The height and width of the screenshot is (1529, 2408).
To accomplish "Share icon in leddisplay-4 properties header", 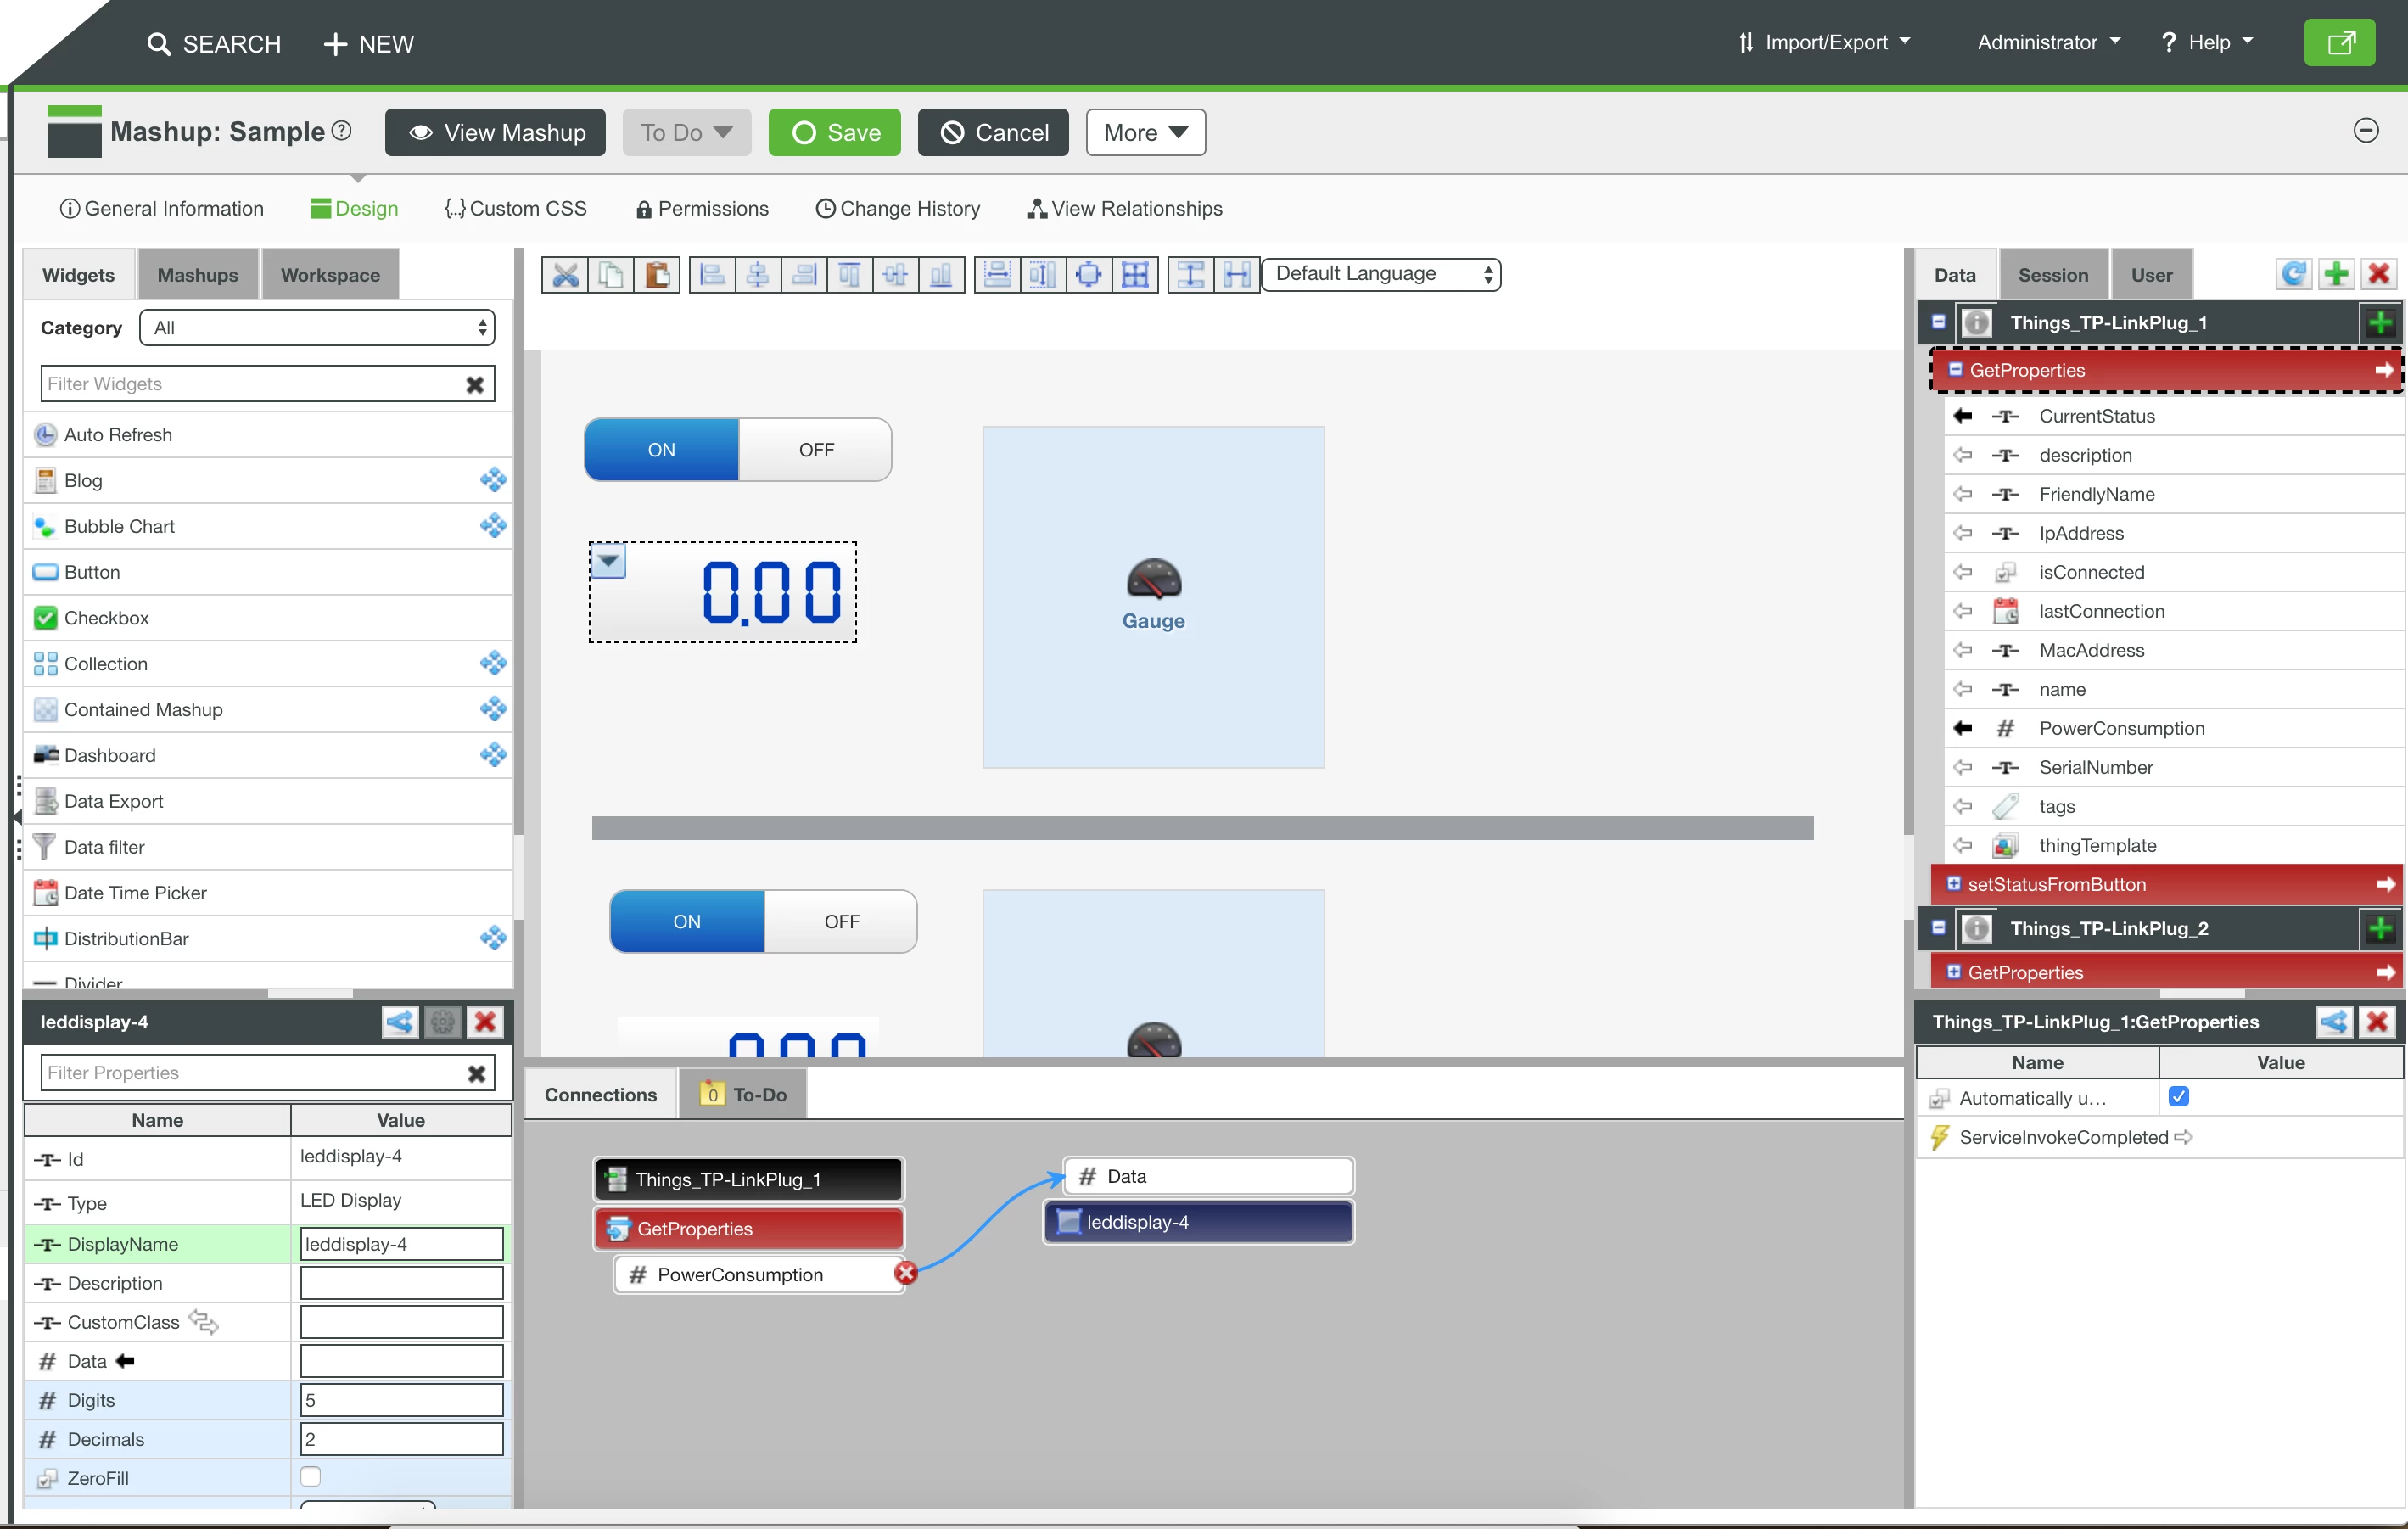I will (400, 1022).
